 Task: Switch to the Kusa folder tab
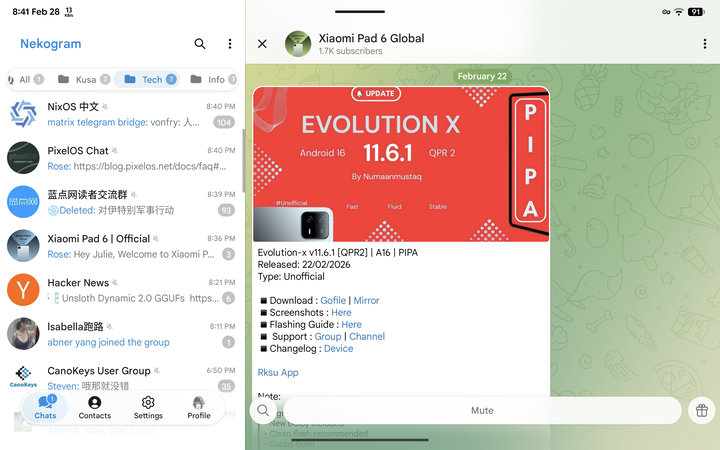tap(84, 79)
